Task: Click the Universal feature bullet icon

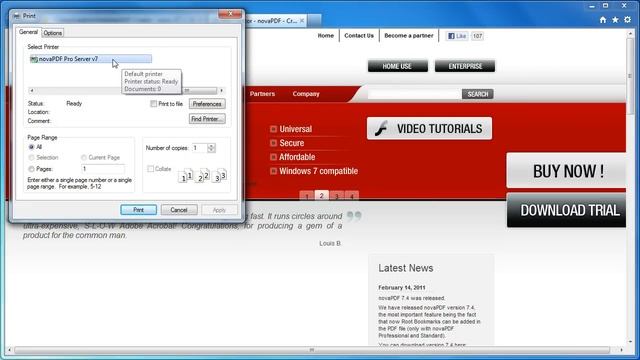Action: click(273, 129)
